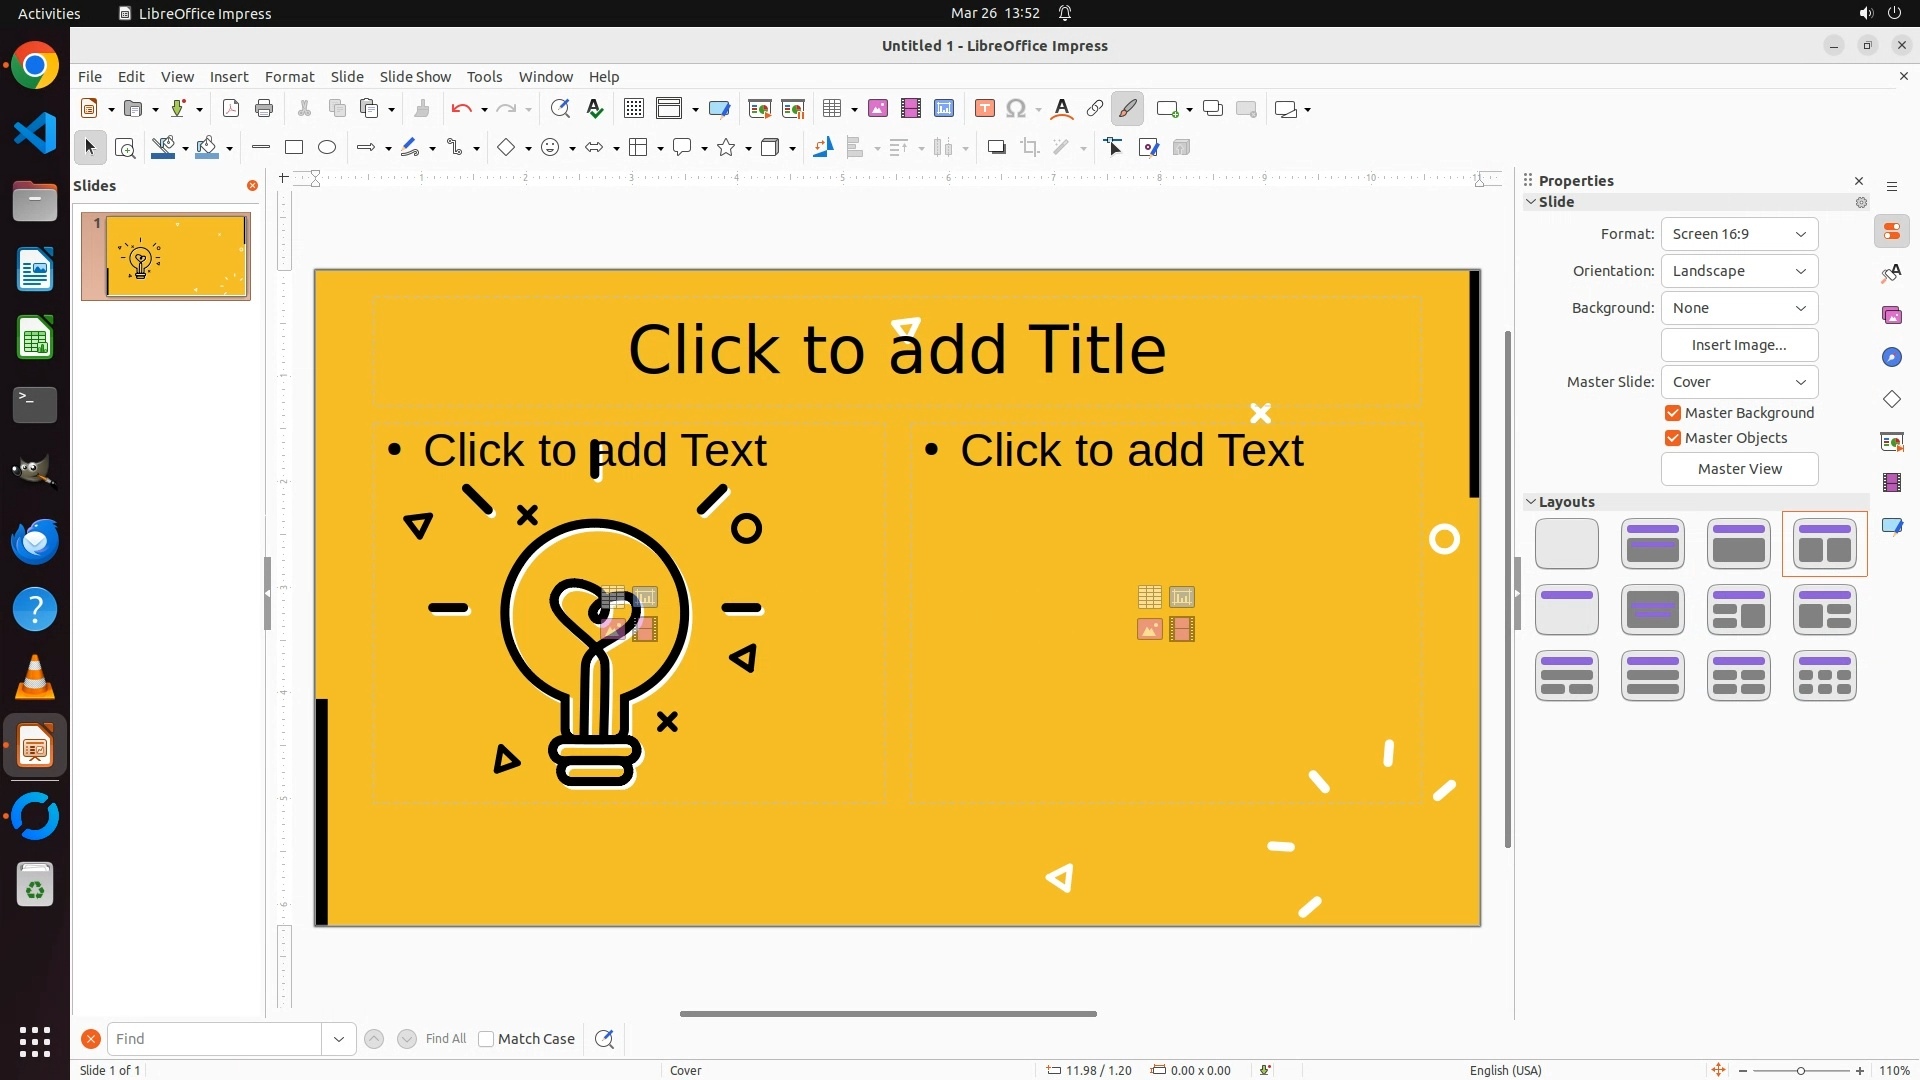Click the Master View button

coord(1739,469)
